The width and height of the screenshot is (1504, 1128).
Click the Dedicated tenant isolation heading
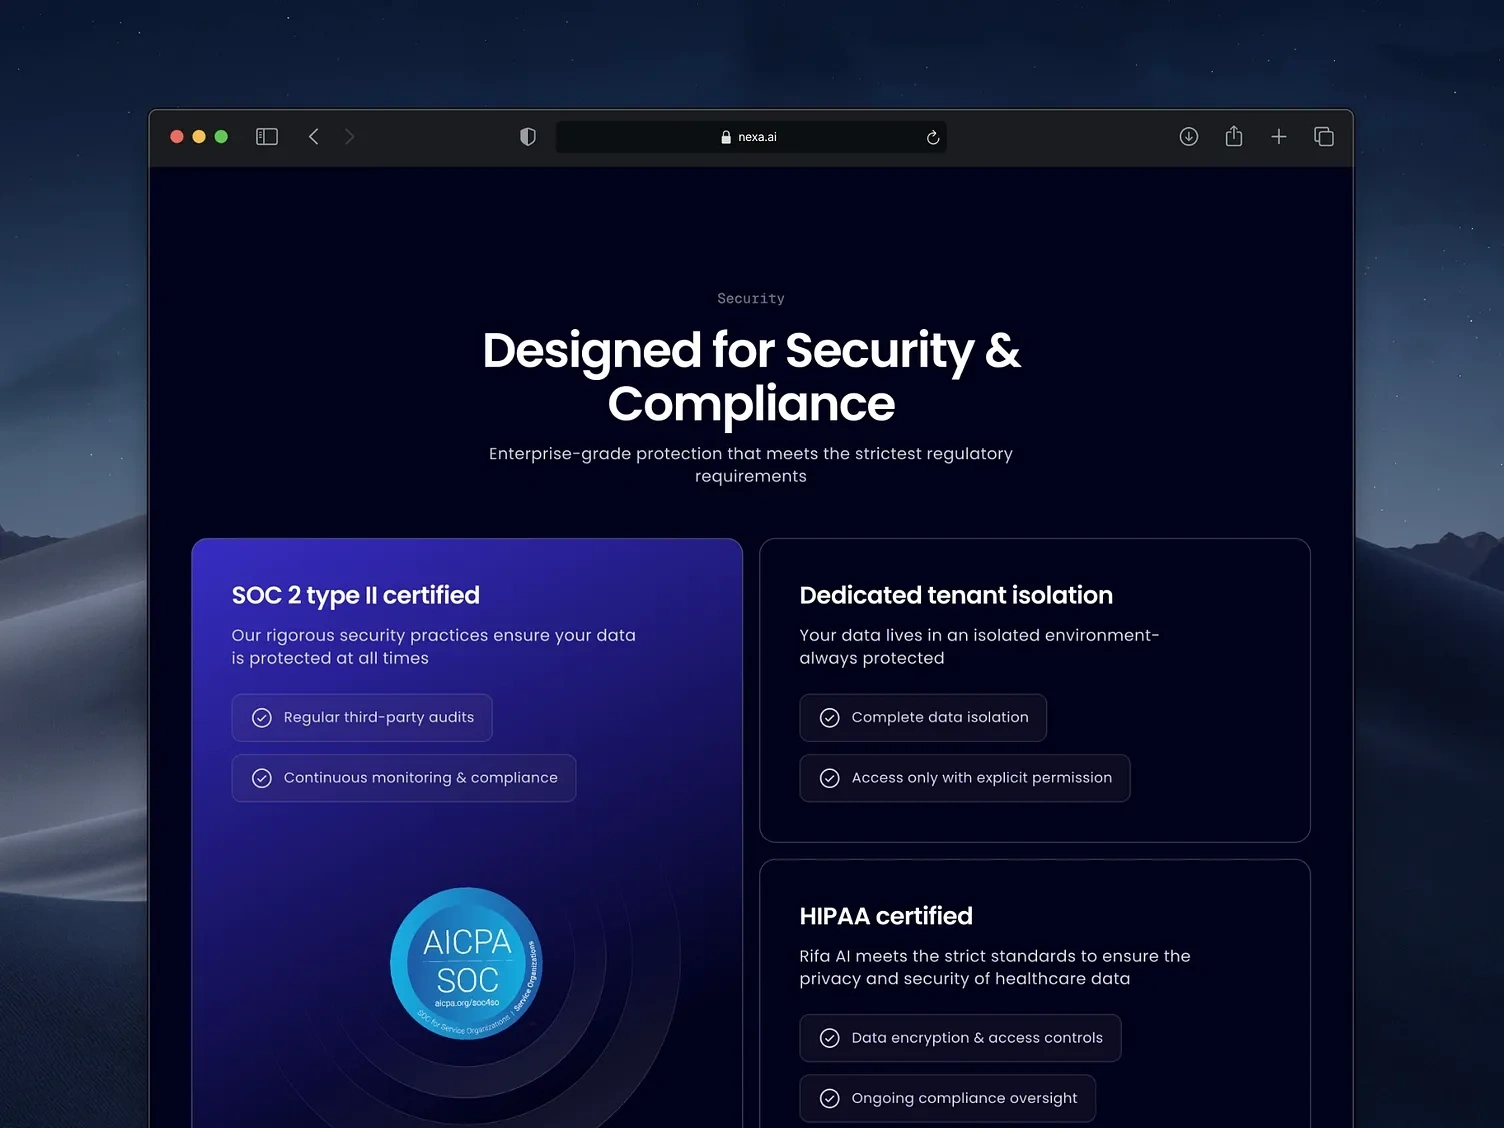coord(956,595)
